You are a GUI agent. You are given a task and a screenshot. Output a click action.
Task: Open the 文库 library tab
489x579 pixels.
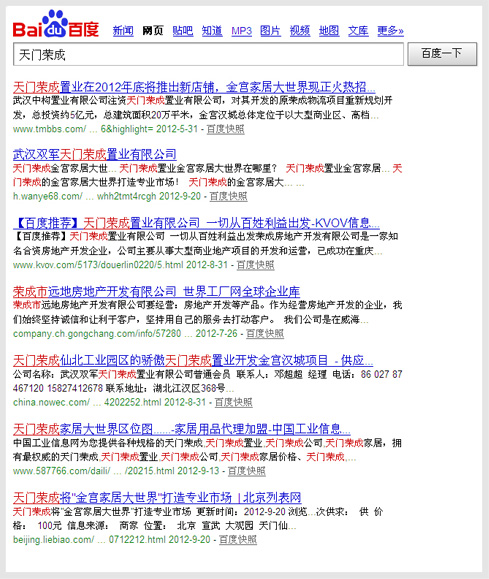(358, 31)
